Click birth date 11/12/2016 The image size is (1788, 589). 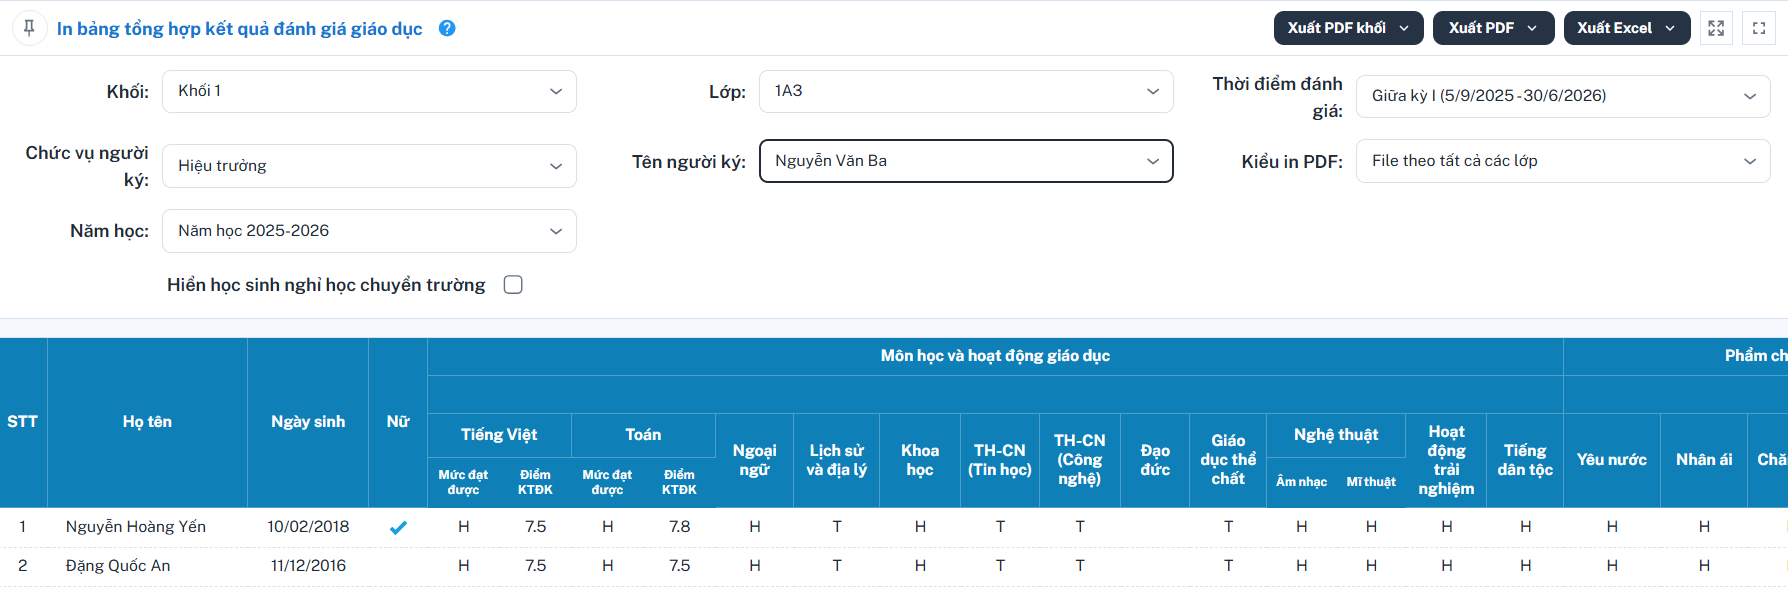(308, 566)
